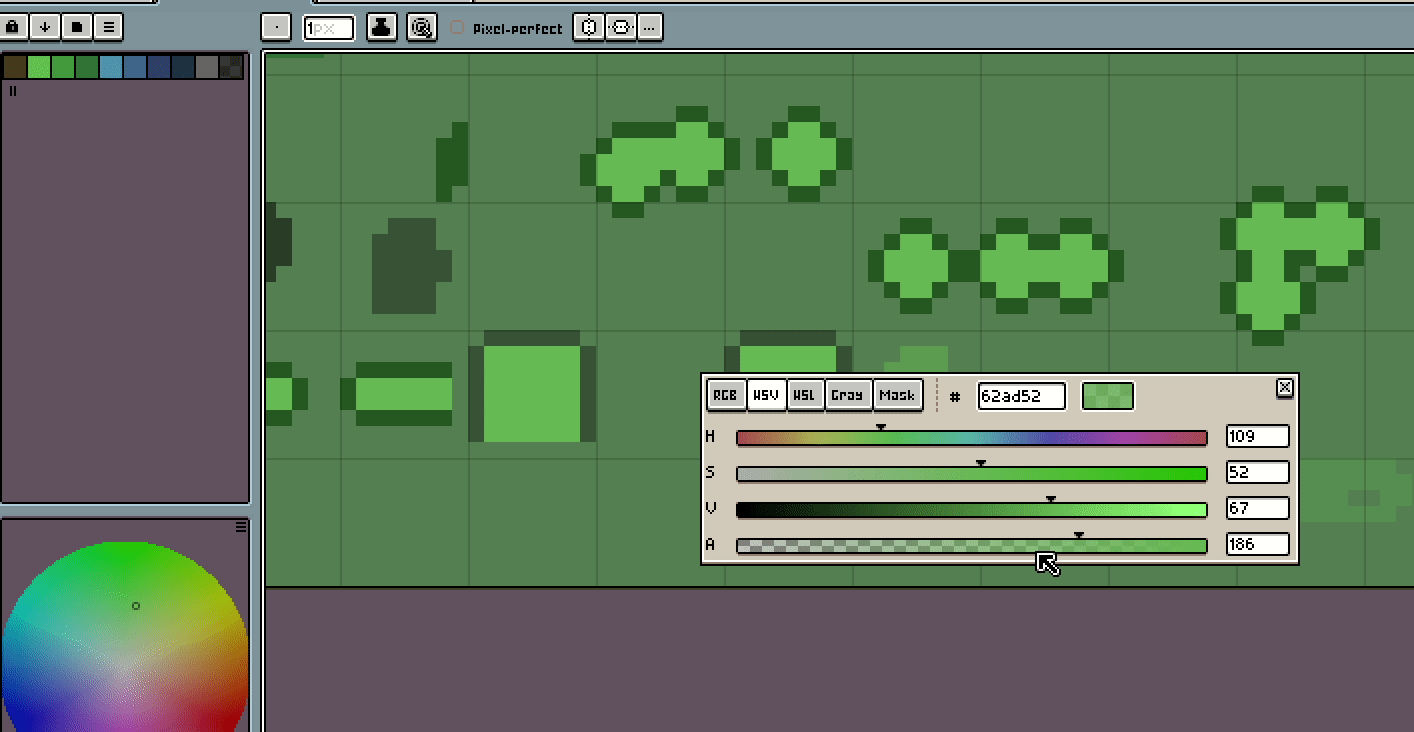Select the lock icon above the palette
Viewport: 1414px width, 732px height.
tap(12, 27)
